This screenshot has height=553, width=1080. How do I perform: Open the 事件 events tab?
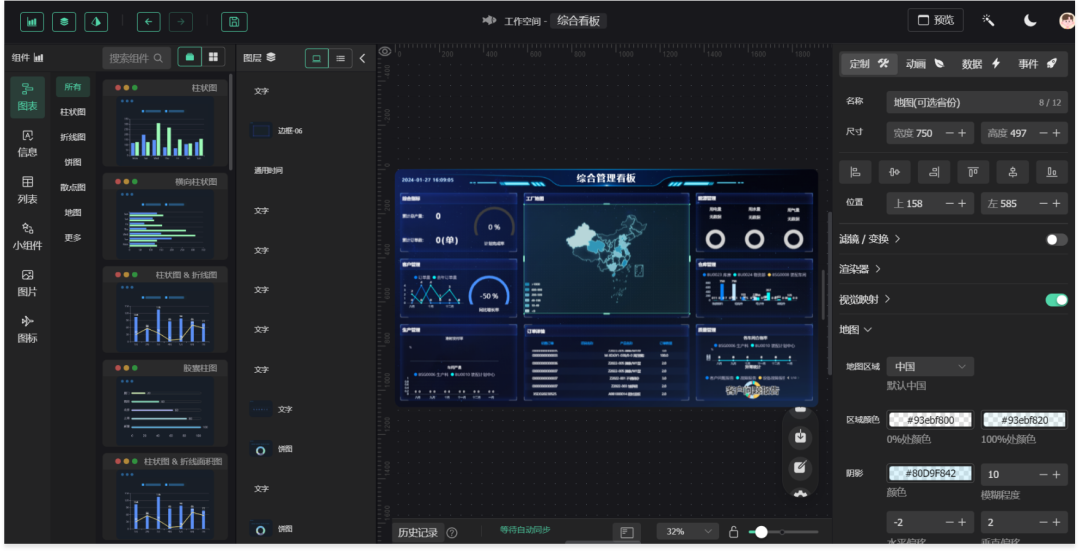click(x=1037, y=64)
